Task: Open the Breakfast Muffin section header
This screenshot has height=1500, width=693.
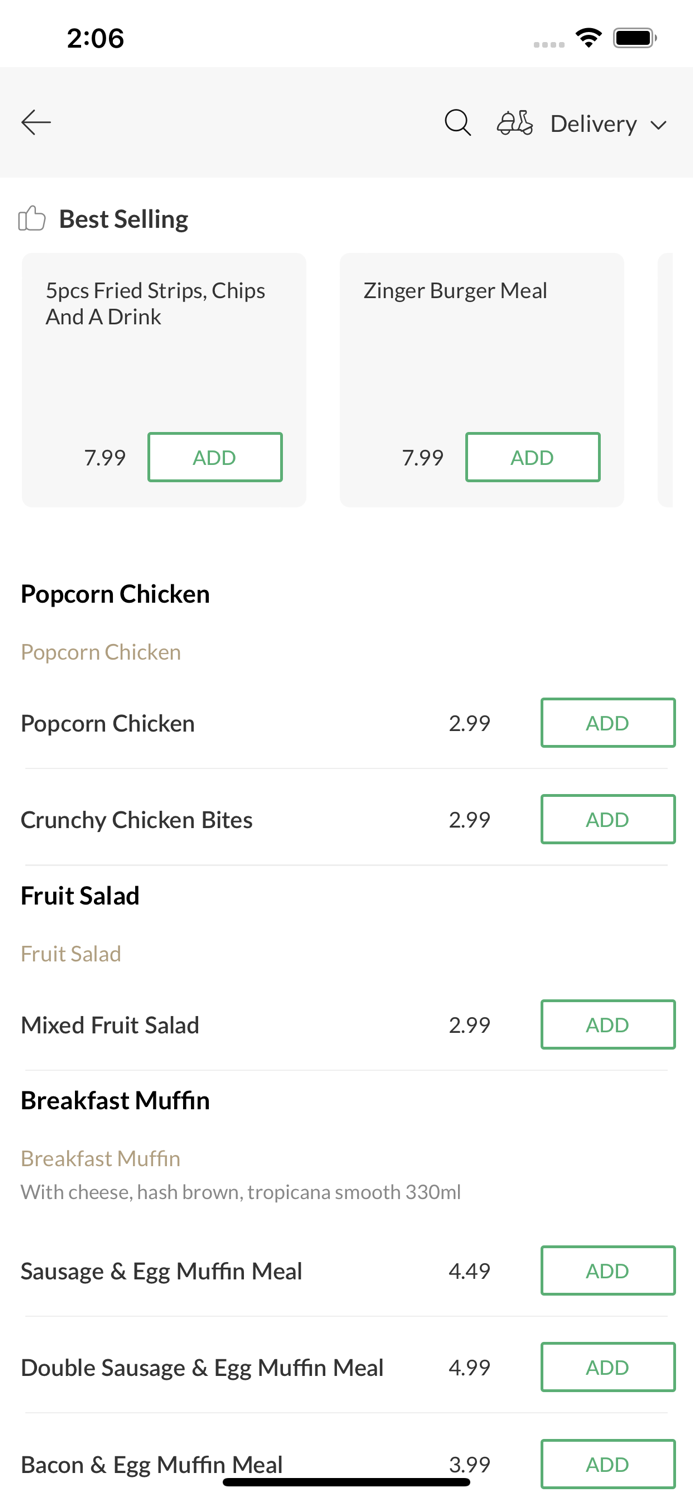Action: pos(115,1100)
